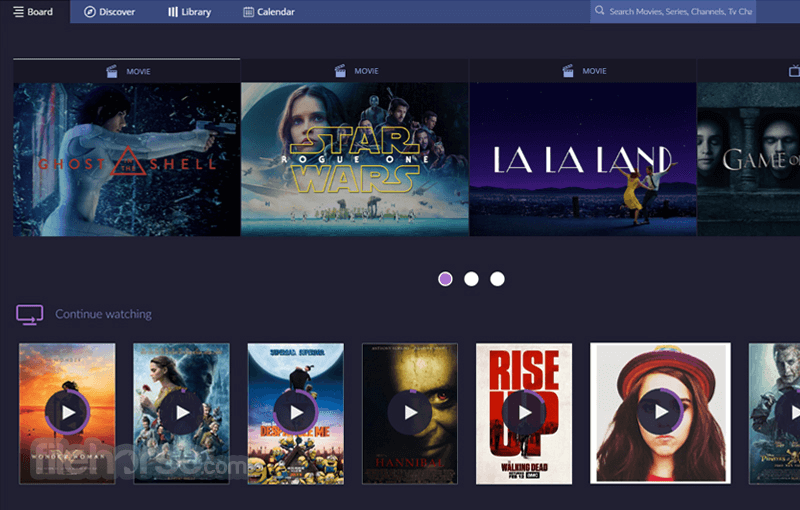
Task: Select the first carousel page dot
Action: pos(445,279)
